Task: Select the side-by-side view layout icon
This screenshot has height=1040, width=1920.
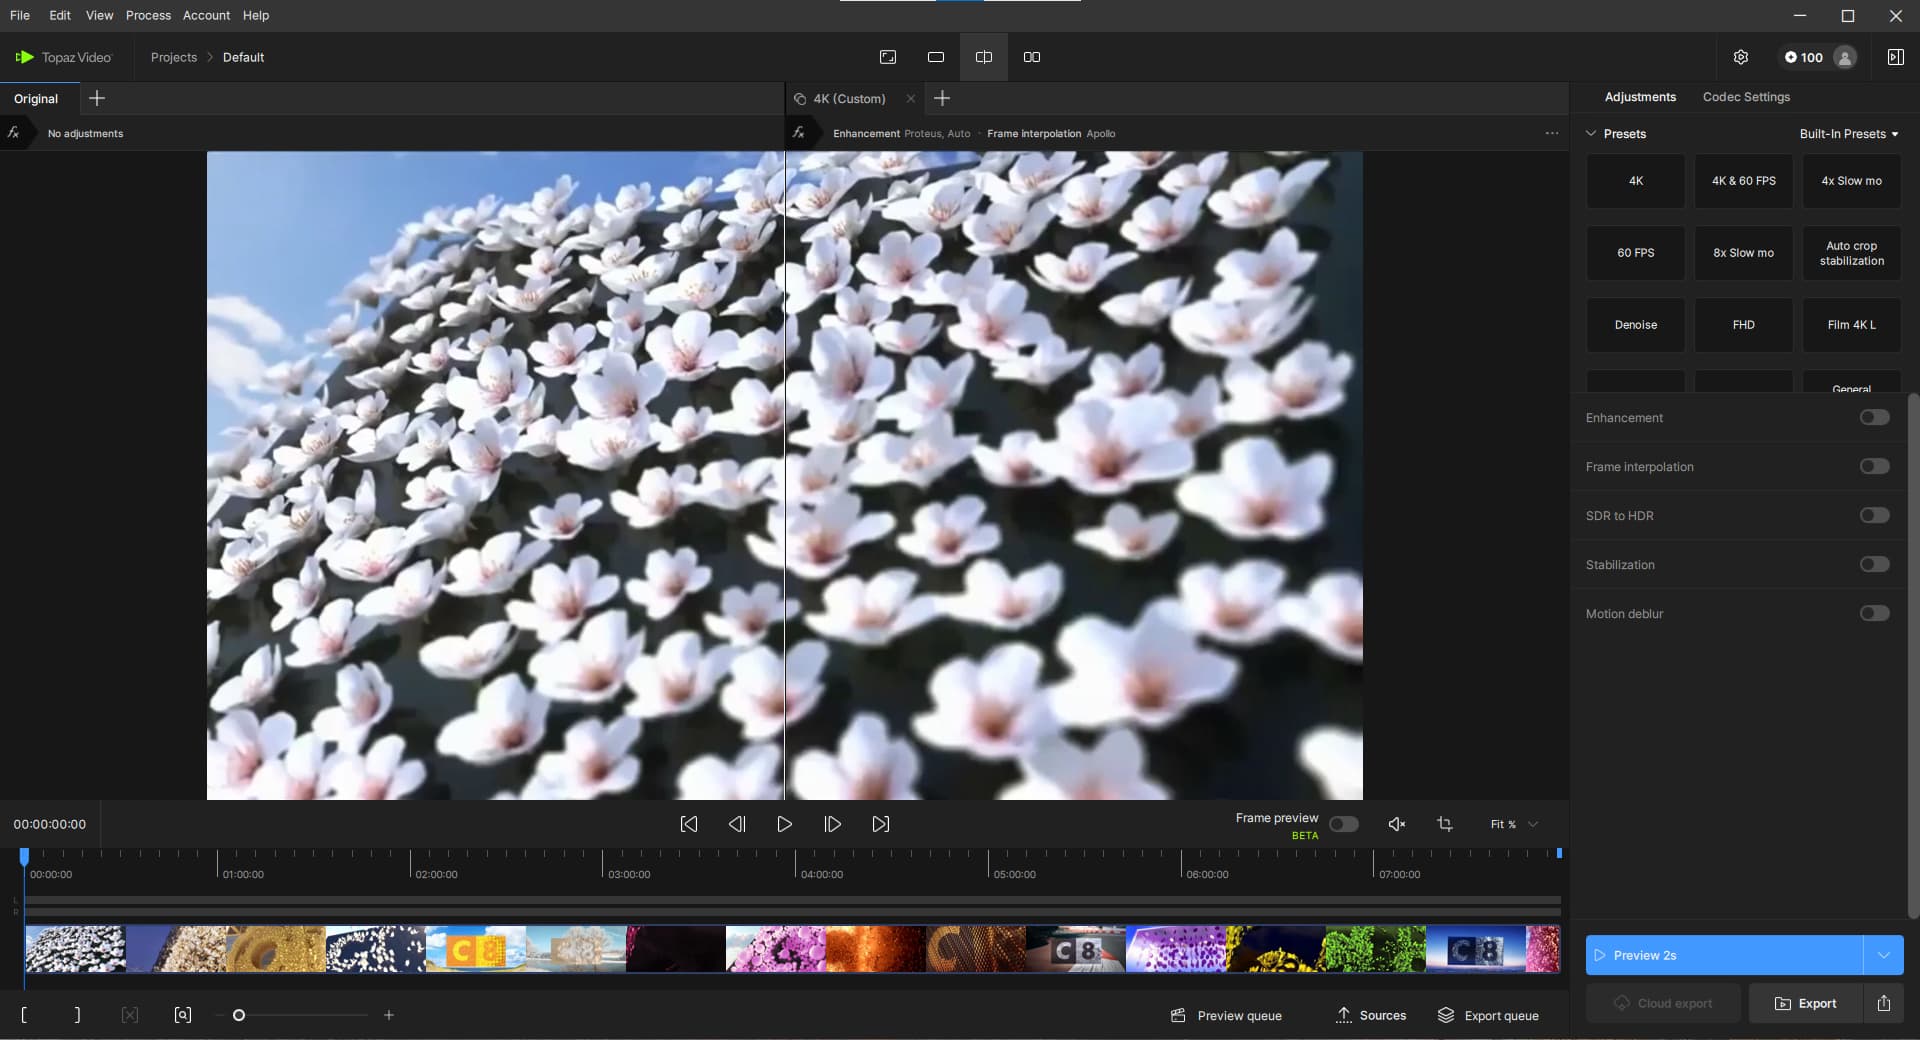Action: 1032,57
